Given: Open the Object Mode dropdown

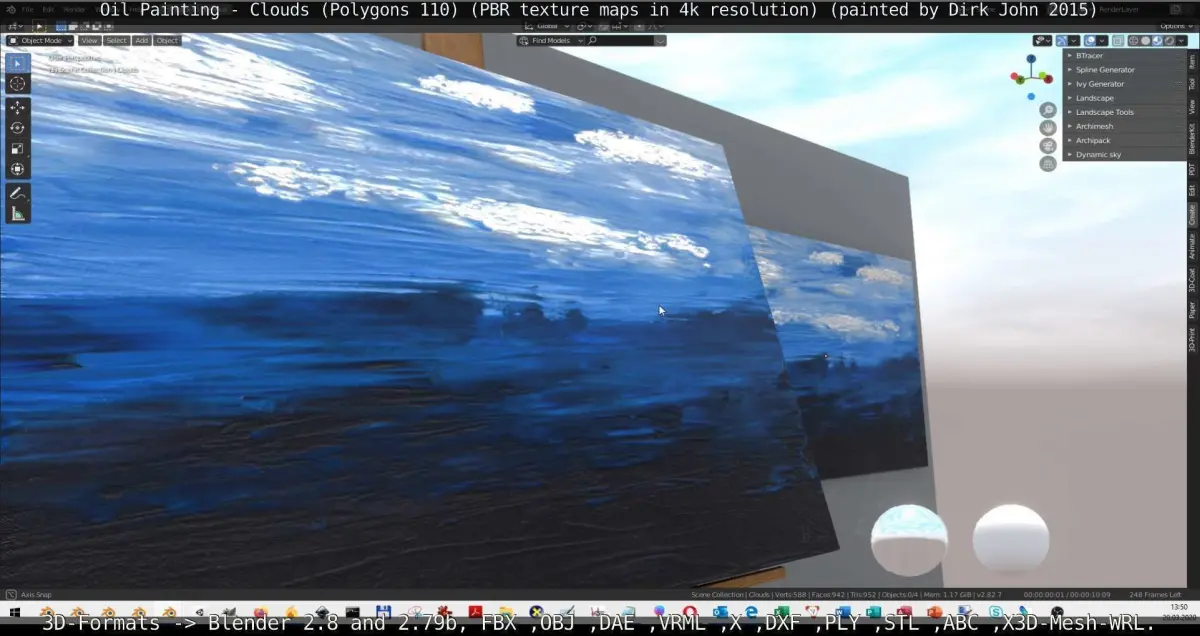Looking at the screenshot, I should [x=40, y=41].
